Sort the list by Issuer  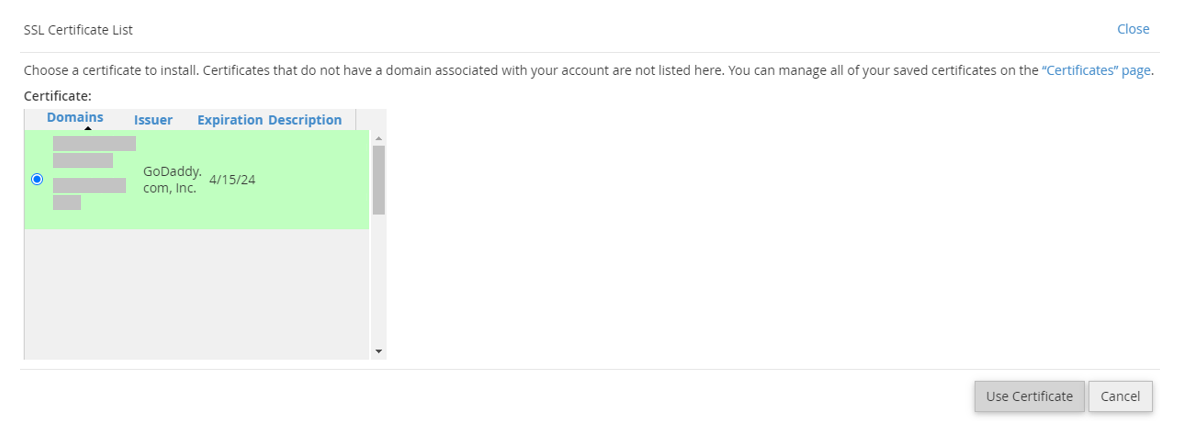point(153,120)
